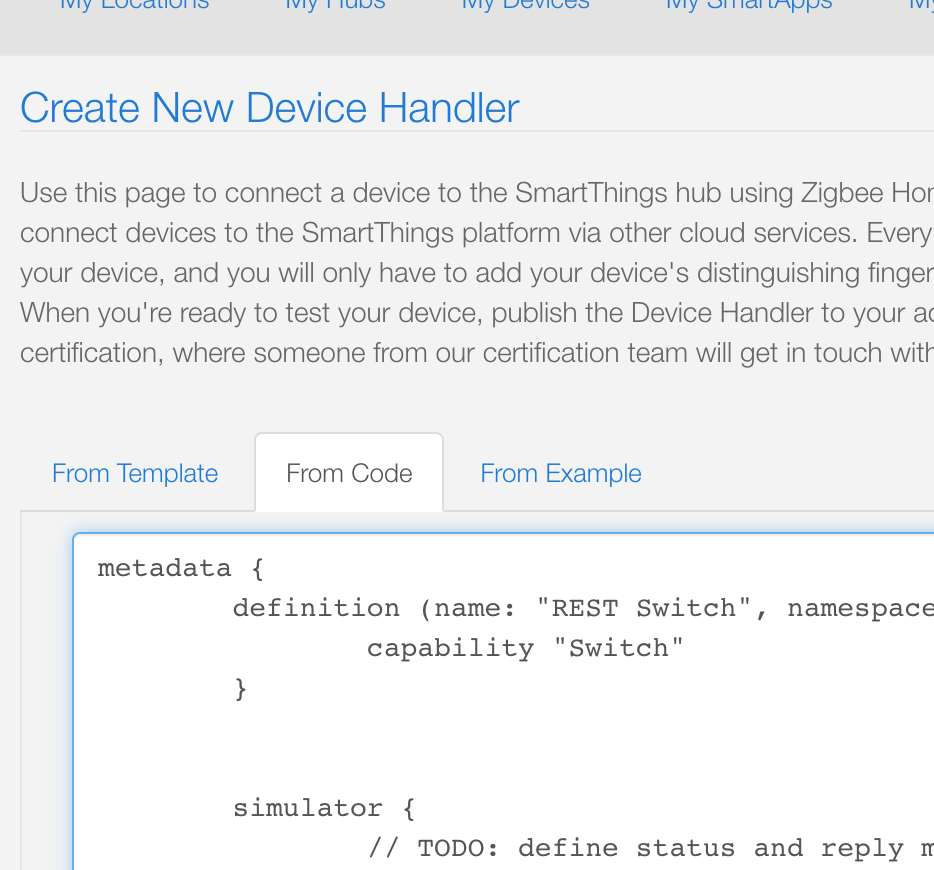This screenshot has height=870, width=934.
Task: Place cursor on the capability "Switch" line
Action: click(x=525, y=648)
